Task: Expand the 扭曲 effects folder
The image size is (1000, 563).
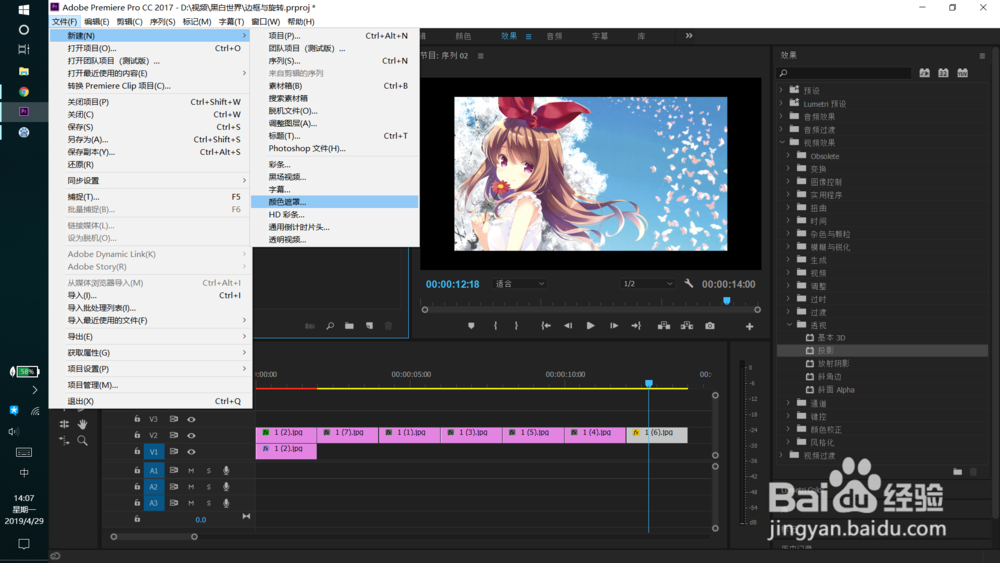Action: point(788,207)
